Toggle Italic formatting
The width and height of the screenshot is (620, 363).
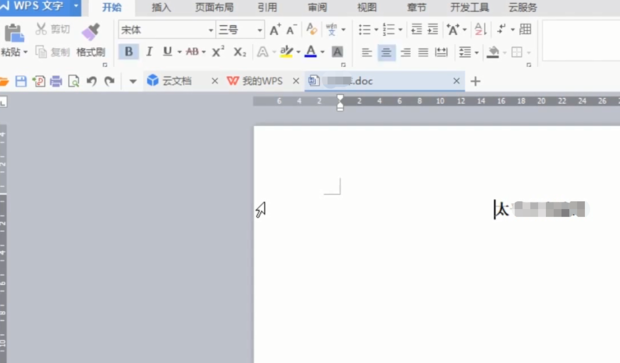click(149, 51)
